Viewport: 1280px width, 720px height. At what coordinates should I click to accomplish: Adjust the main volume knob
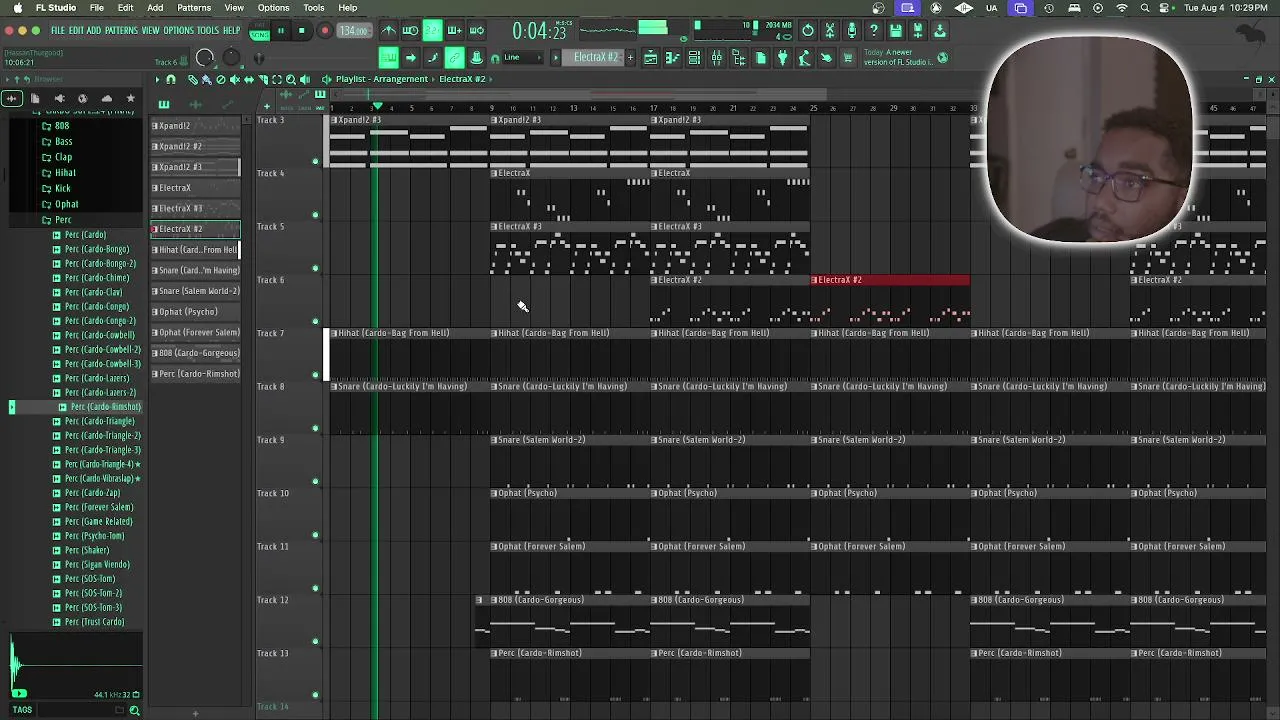[205, 58]
